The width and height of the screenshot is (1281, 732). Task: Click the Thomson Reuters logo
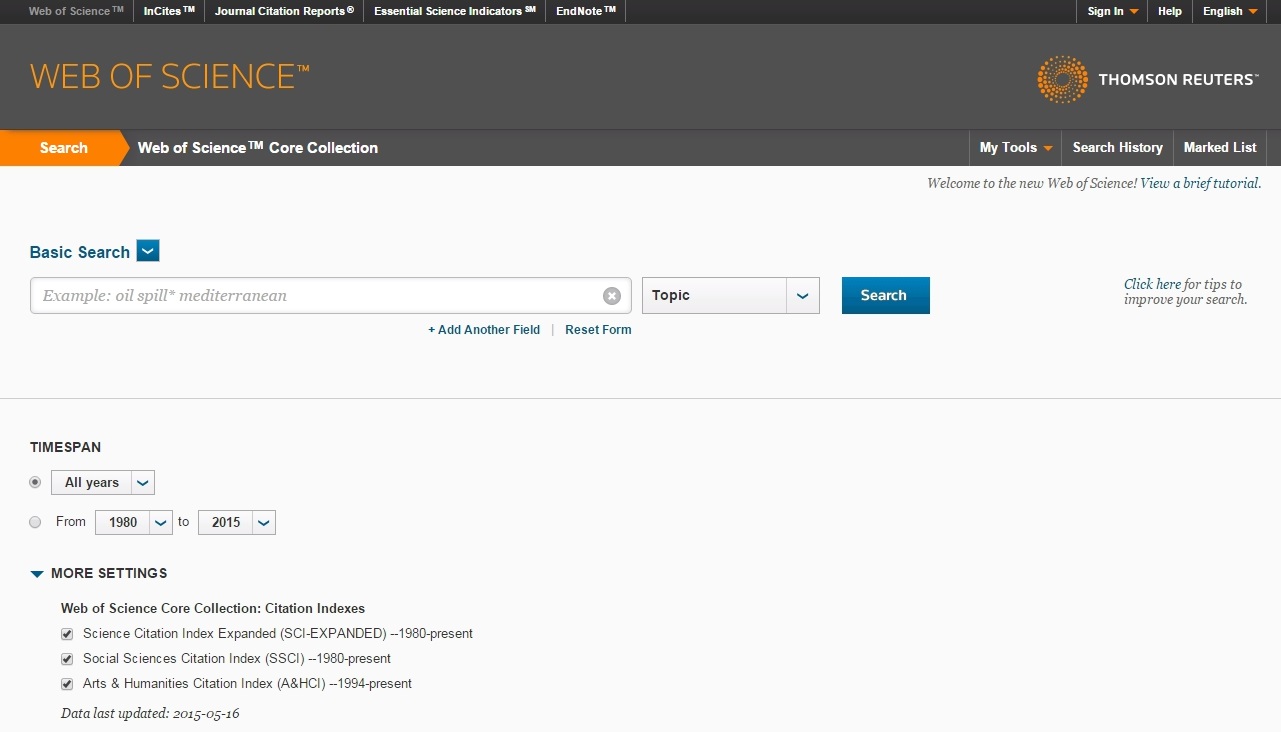(x=1147, y=79)
